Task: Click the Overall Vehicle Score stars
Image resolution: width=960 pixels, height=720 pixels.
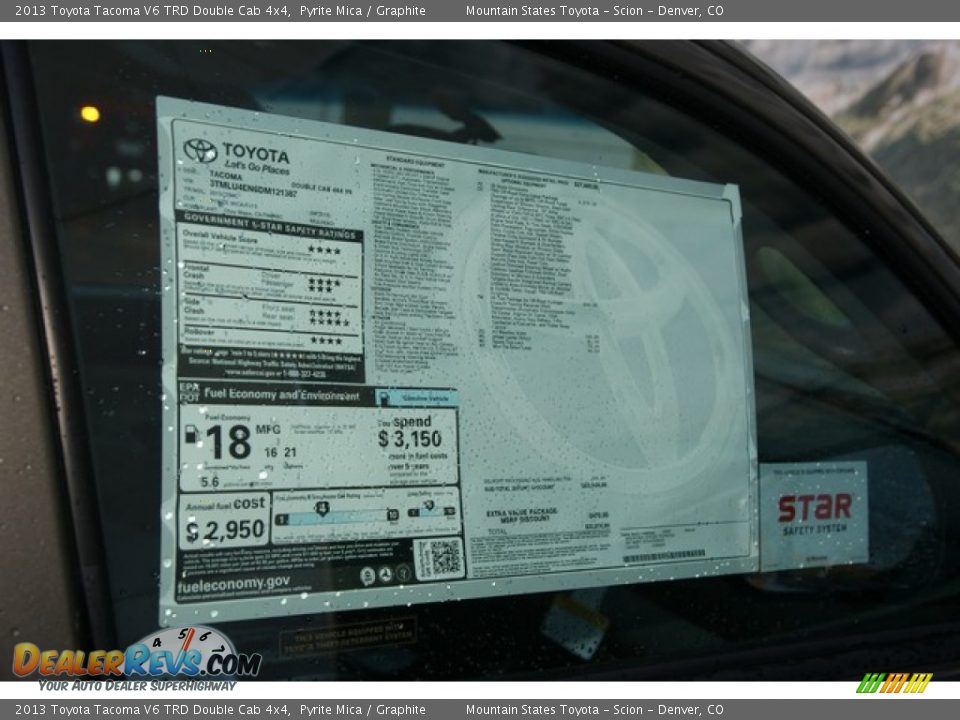Action: click(x=324, y=249)
